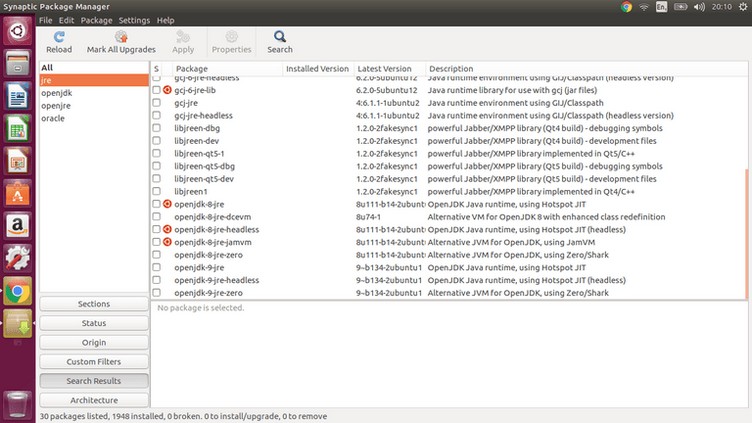Open Amazon launcher in dock

18,226
